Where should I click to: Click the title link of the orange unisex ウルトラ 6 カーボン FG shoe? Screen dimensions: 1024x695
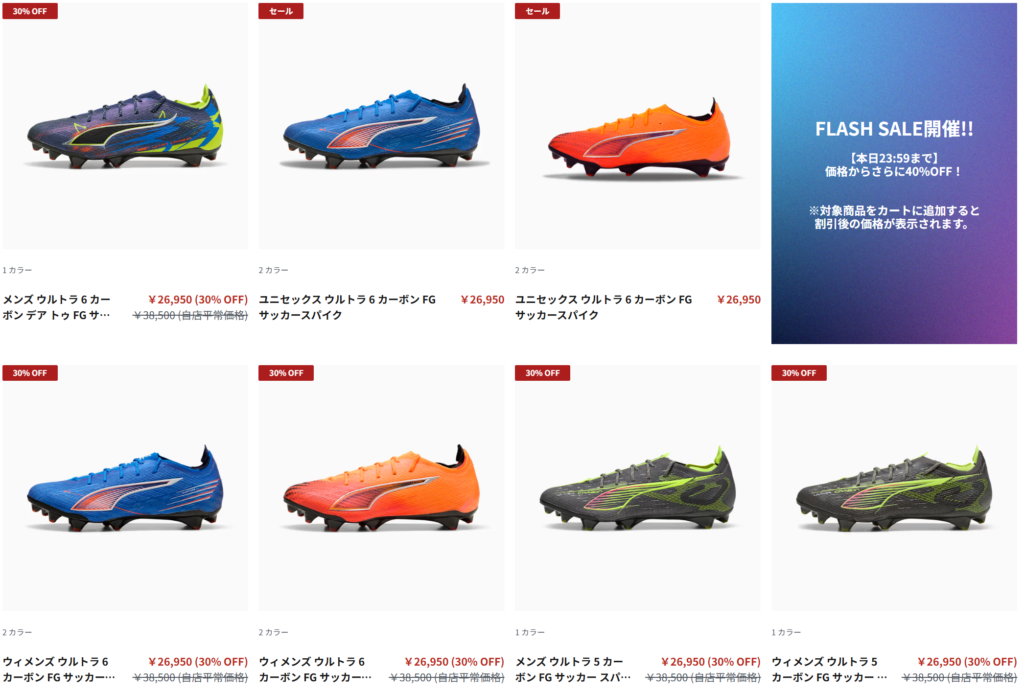click(603, 307)
